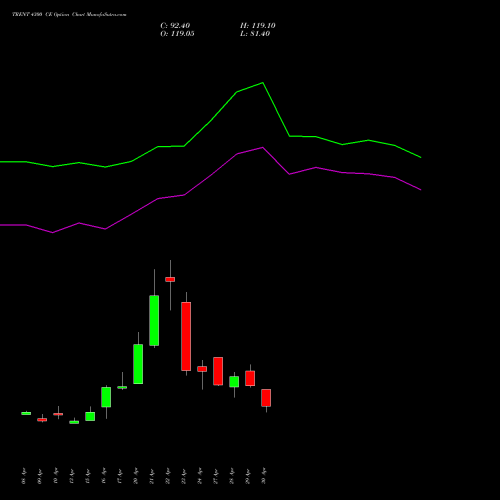The height and width of the screenshot is (500, 500).
Task: Select the small red candle above 22 Apr
Action: click(x=170, y=279)
